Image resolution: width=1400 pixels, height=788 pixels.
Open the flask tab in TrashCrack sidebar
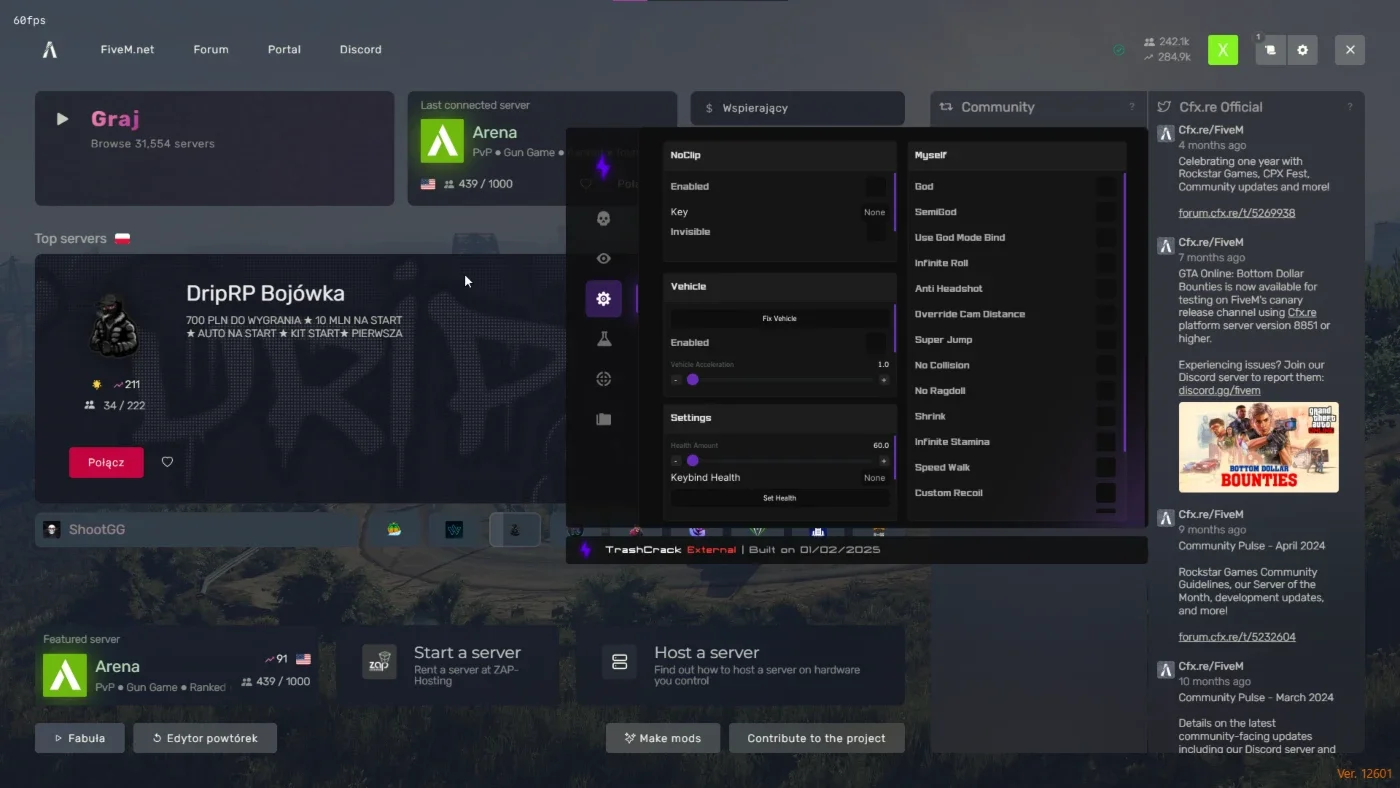coord(603,339)
